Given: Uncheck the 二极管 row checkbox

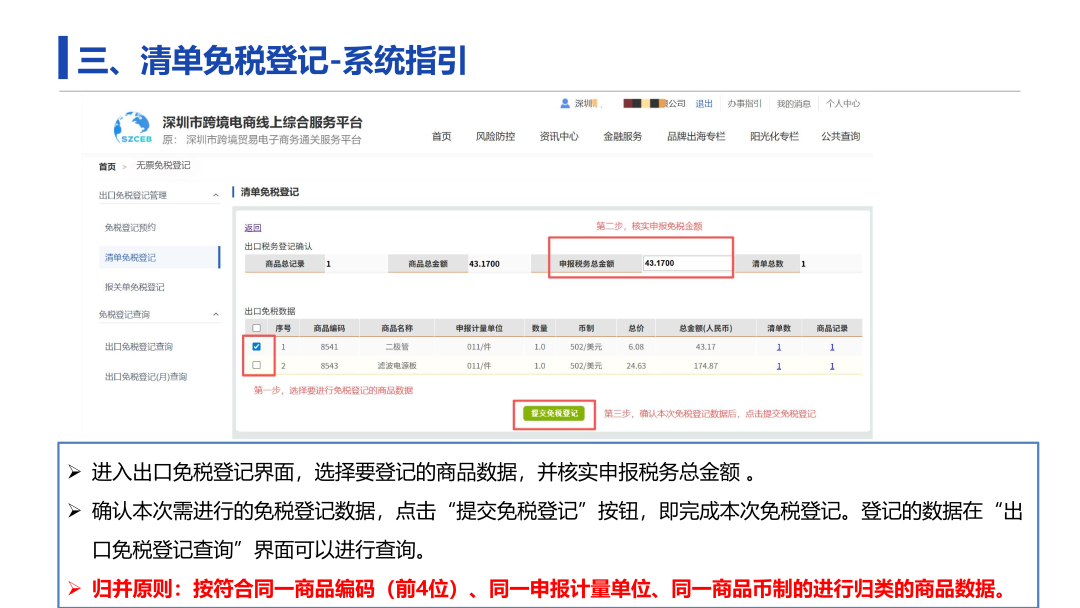Looking at the screenshot, I should 256,347.
